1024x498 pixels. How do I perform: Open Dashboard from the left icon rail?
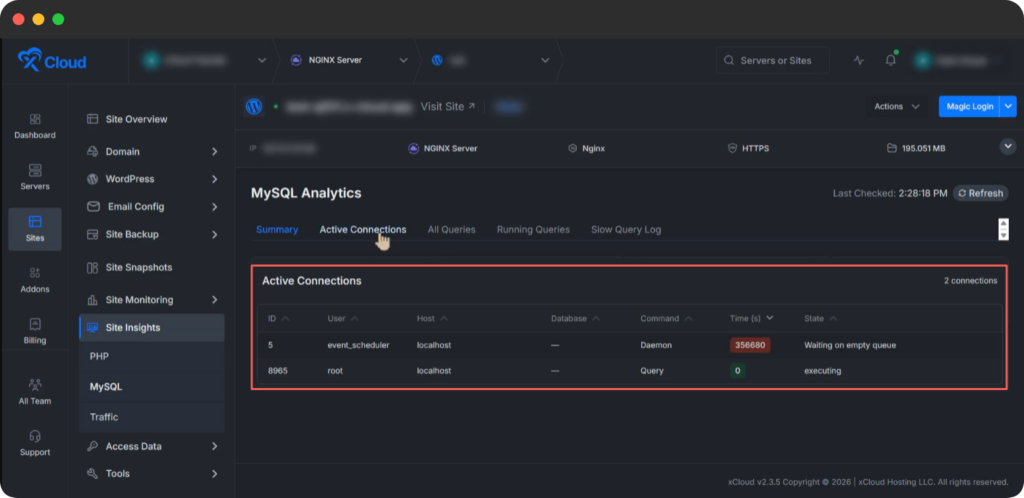[x=35, y=125]
